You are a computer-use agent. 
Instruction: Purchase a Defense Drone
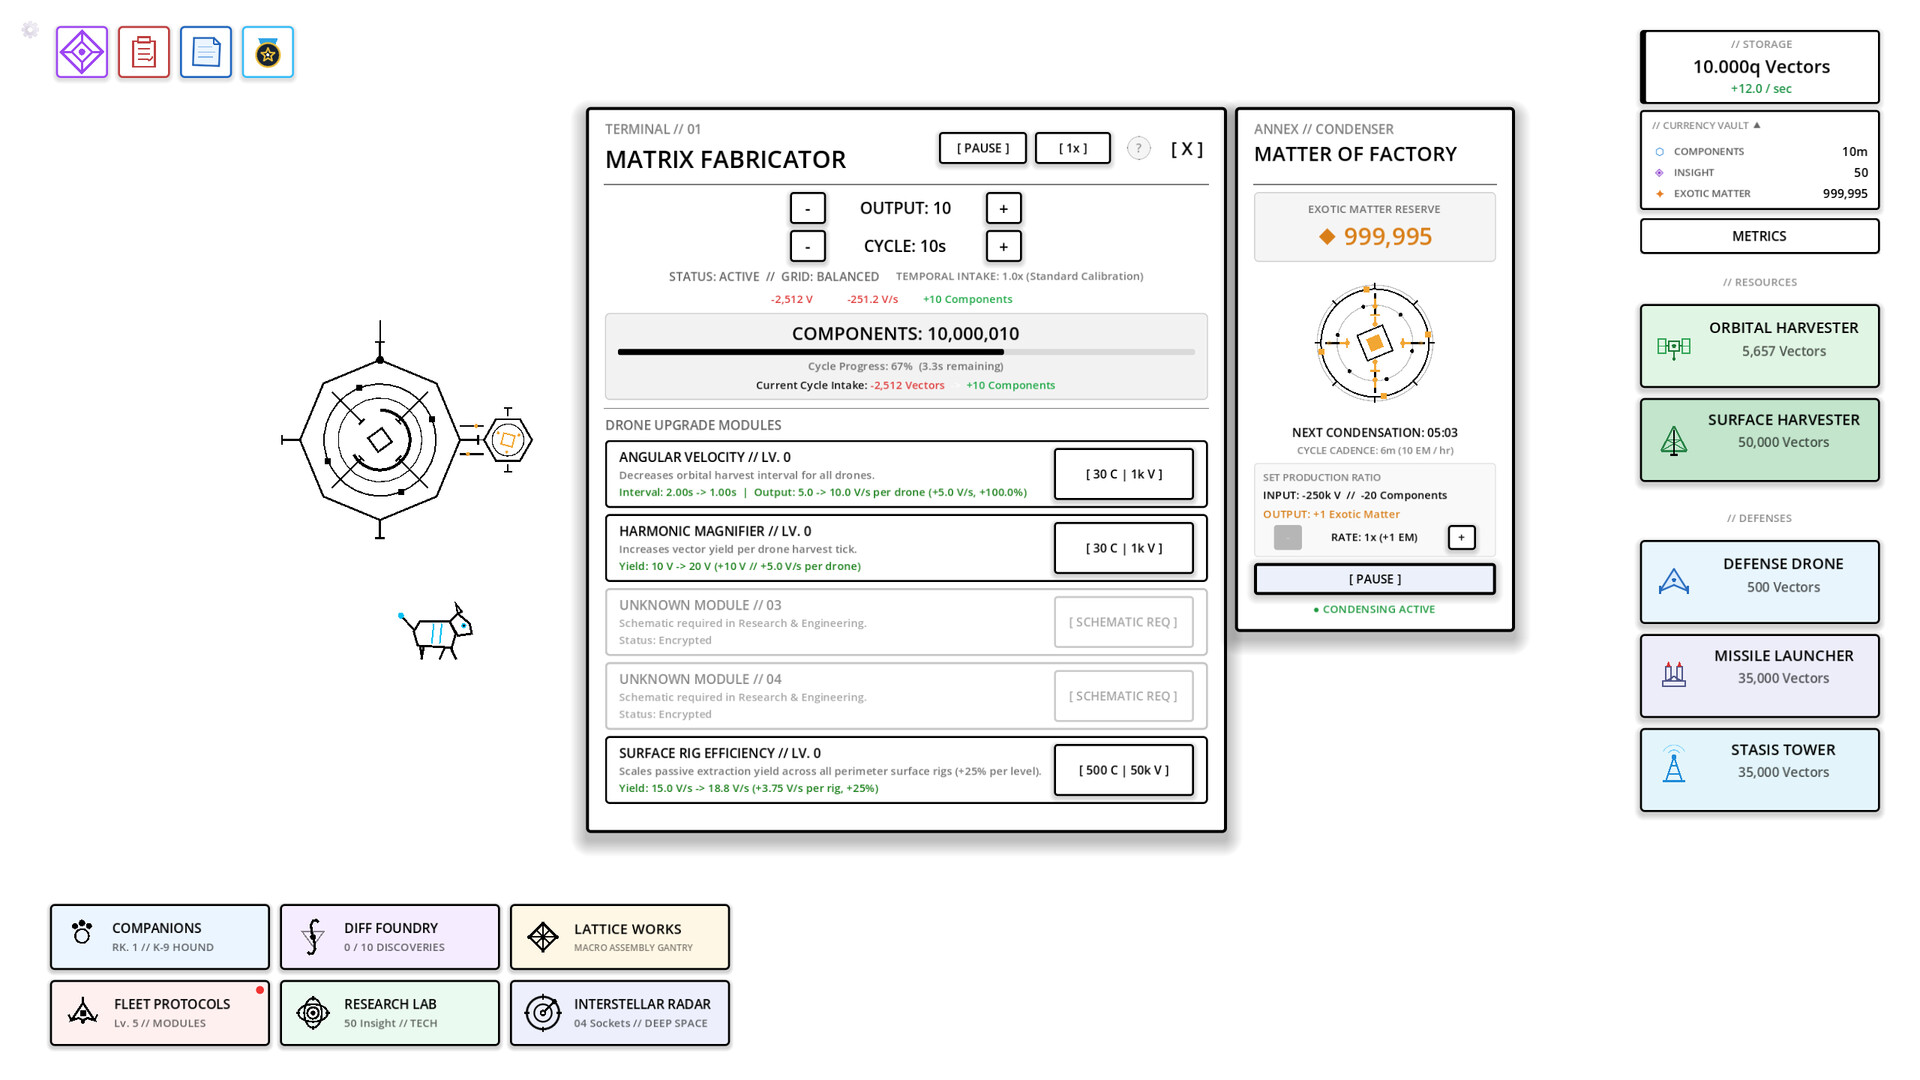click(x=1760, y=582)
